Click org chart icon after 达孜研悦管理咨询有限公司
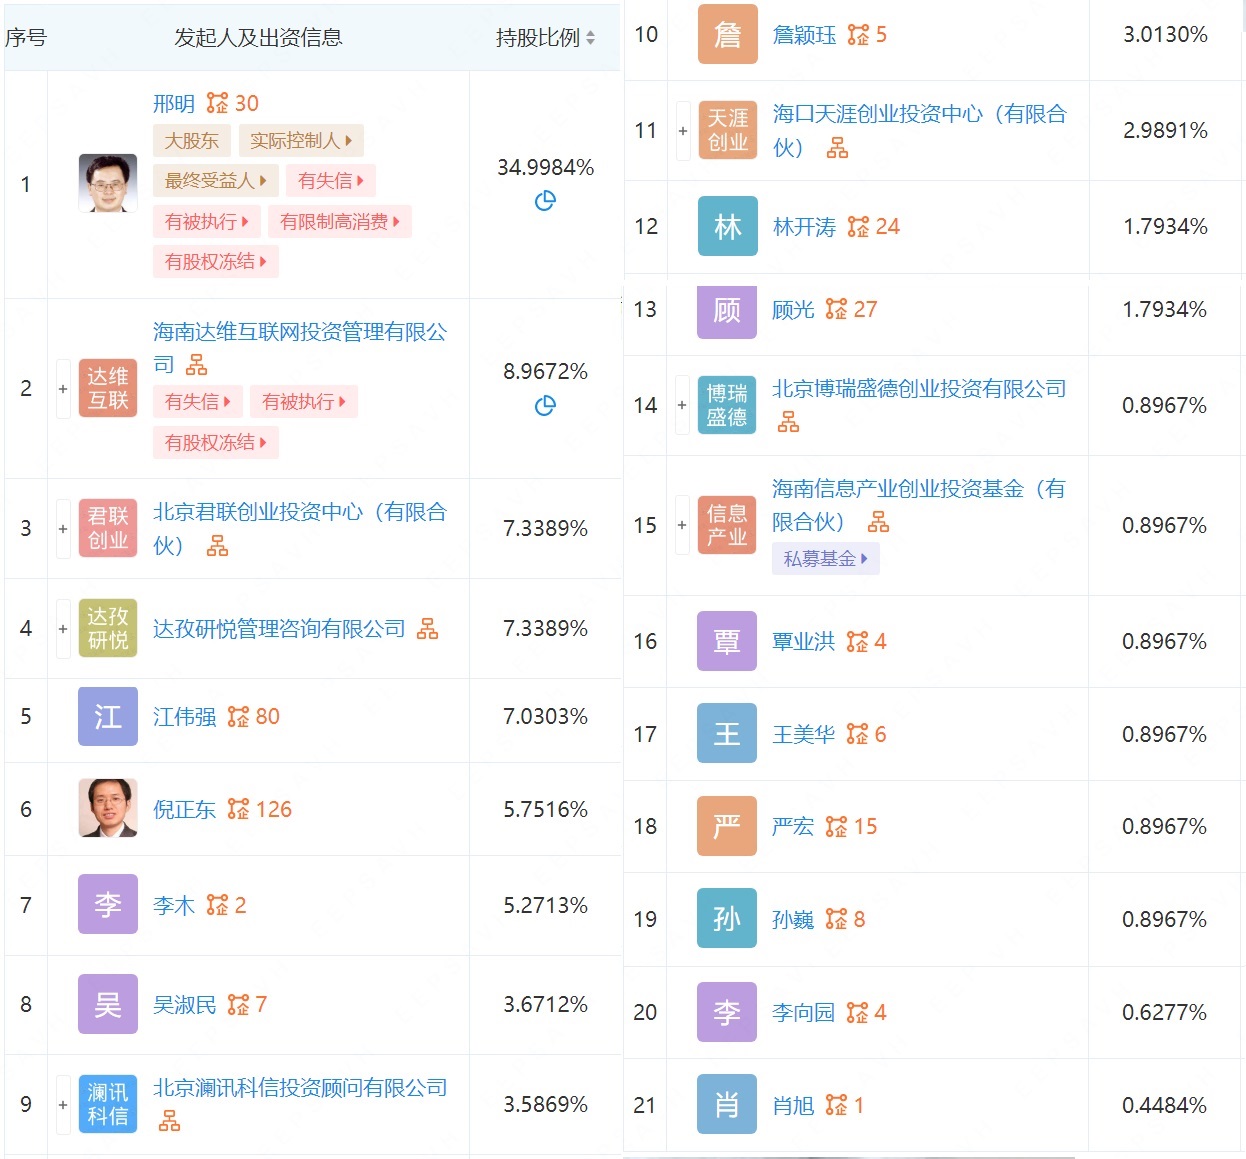This screenshot has width=1246, height=1159. pyautogui.click(x=427, y=629)
